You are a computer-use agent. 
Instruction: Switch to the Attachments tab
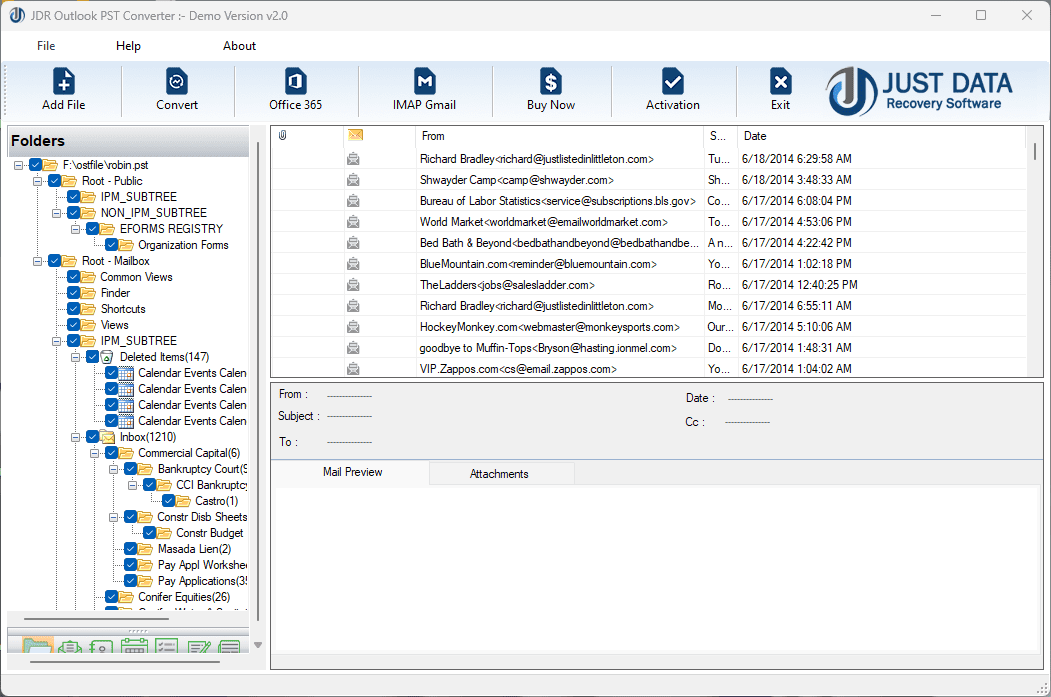(501, 473)
